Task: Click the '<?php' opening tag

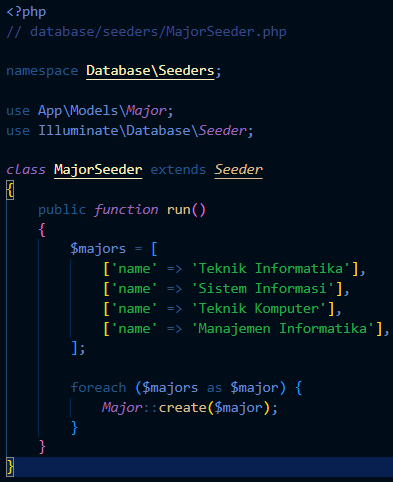Action: click(x=26, y=12)
